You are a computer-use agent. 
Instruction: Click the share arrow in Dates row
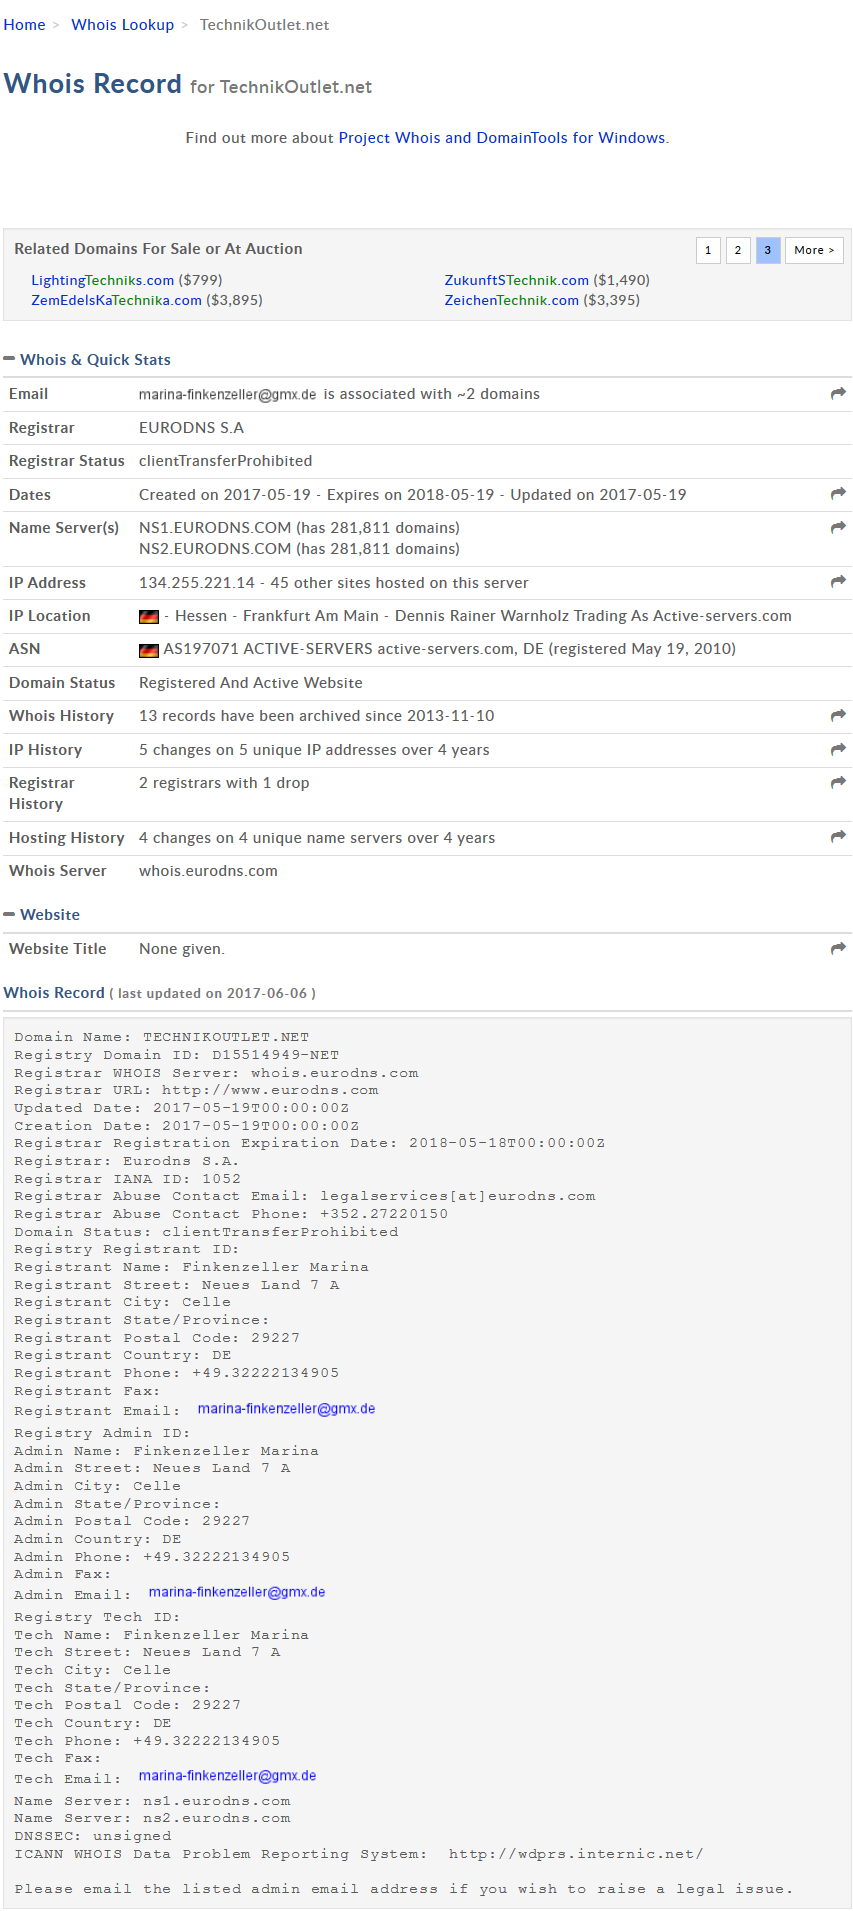click(838, 494)
